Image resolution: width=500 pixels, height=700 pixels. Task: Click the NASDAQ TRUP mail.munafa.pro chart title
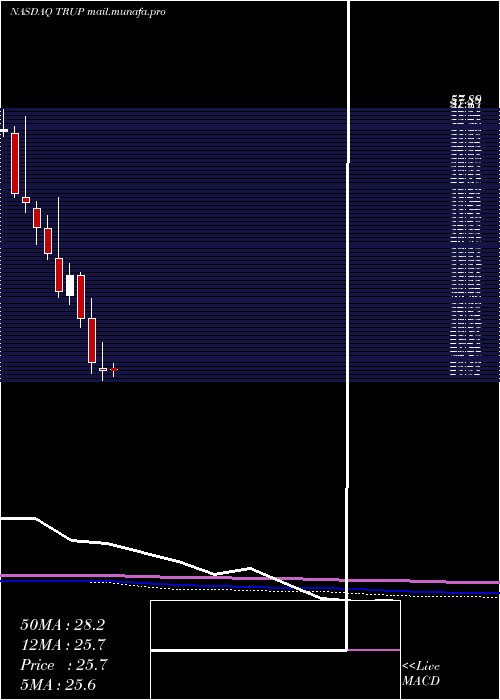(x=88, y=12)
